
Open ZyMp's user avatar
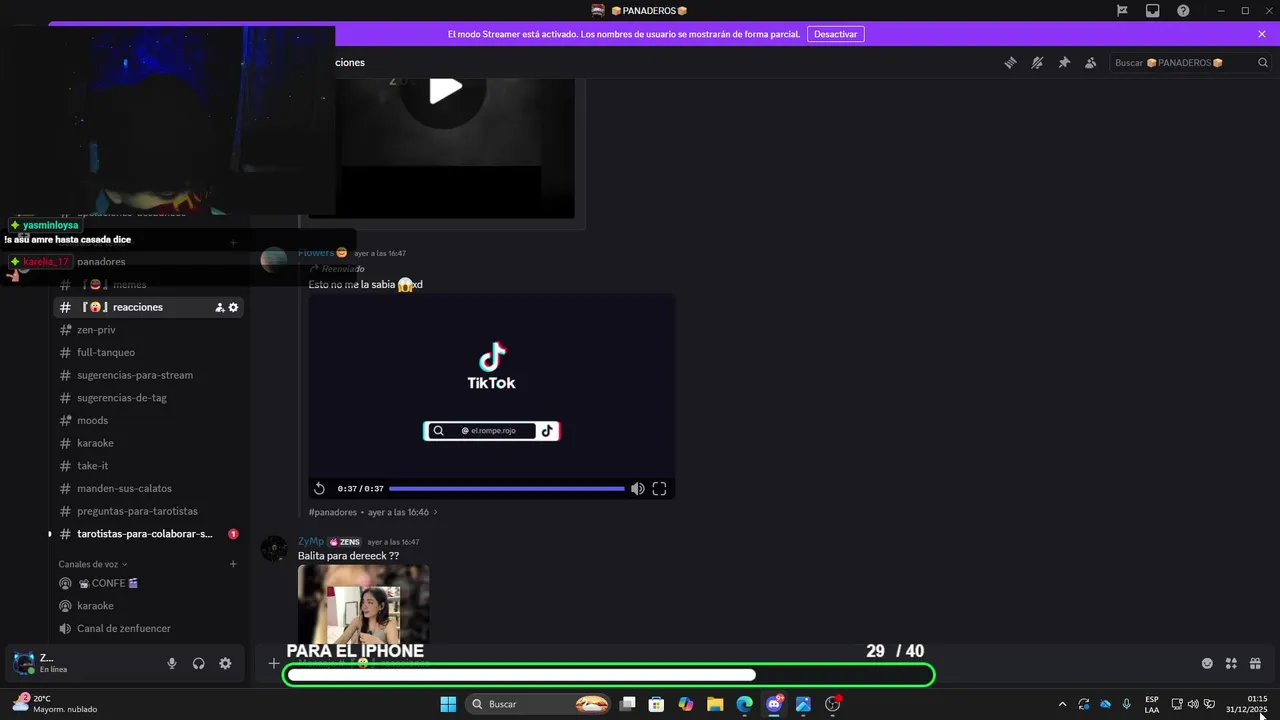coord(274,549)
